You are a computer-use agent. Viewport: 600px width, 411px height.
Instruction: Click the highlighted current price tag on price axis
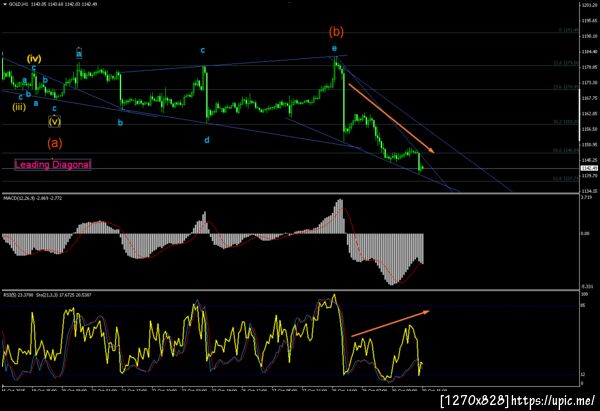point(589,168)
